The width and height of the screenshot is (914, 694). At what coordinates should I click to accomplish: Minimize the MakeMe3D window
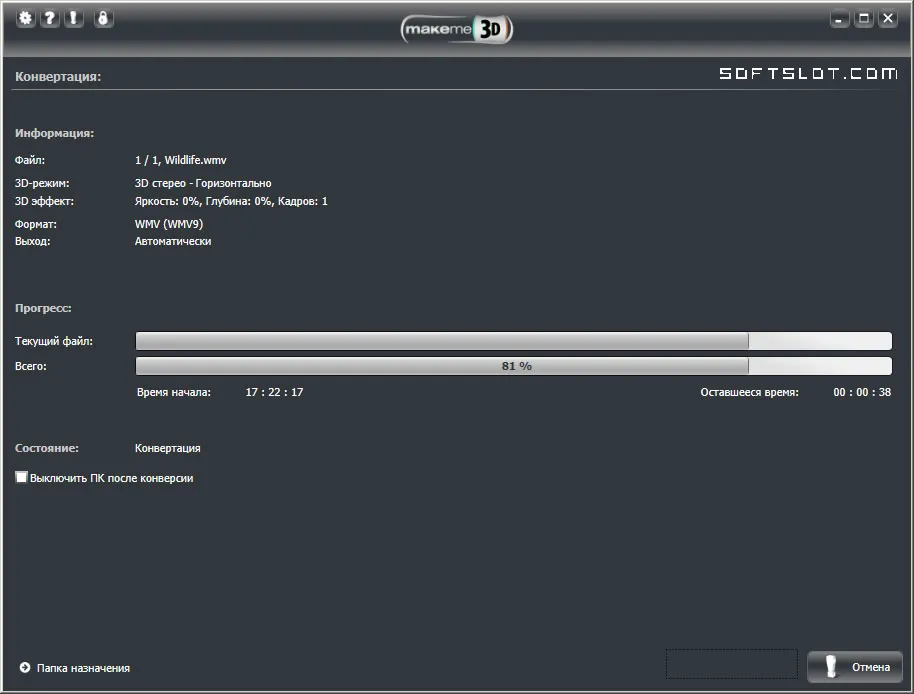tap(839, 19)
